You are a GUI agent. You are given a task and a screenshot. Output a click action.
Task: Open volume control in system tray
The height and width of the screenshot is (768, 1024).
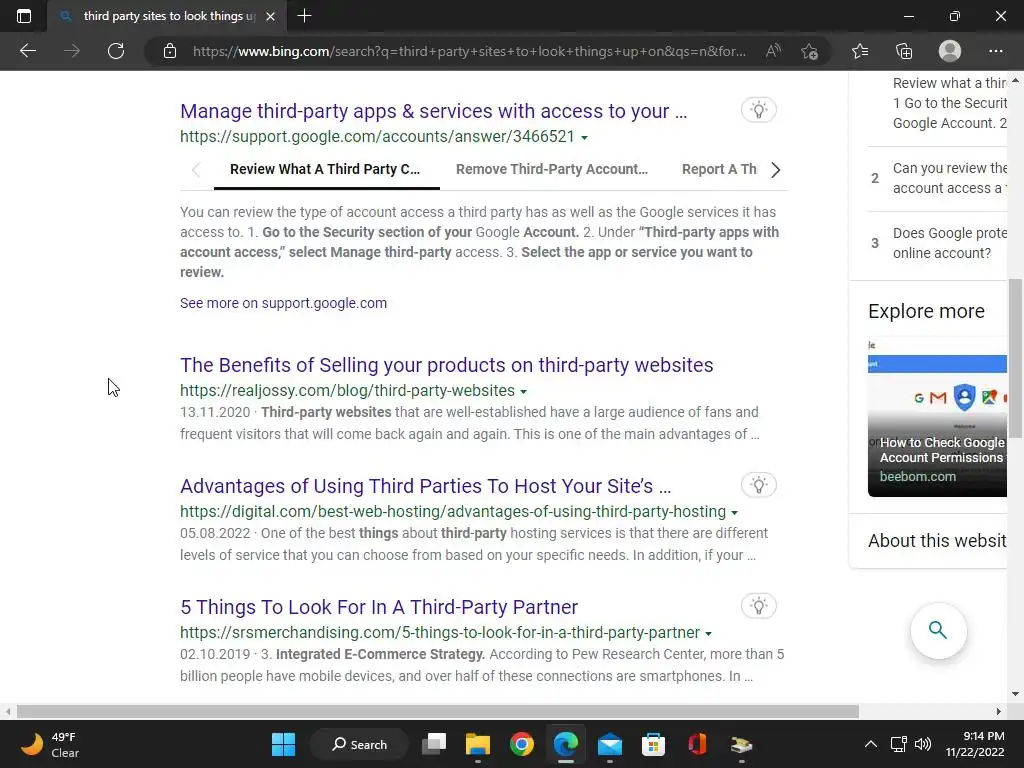click(x=923, y=744)
